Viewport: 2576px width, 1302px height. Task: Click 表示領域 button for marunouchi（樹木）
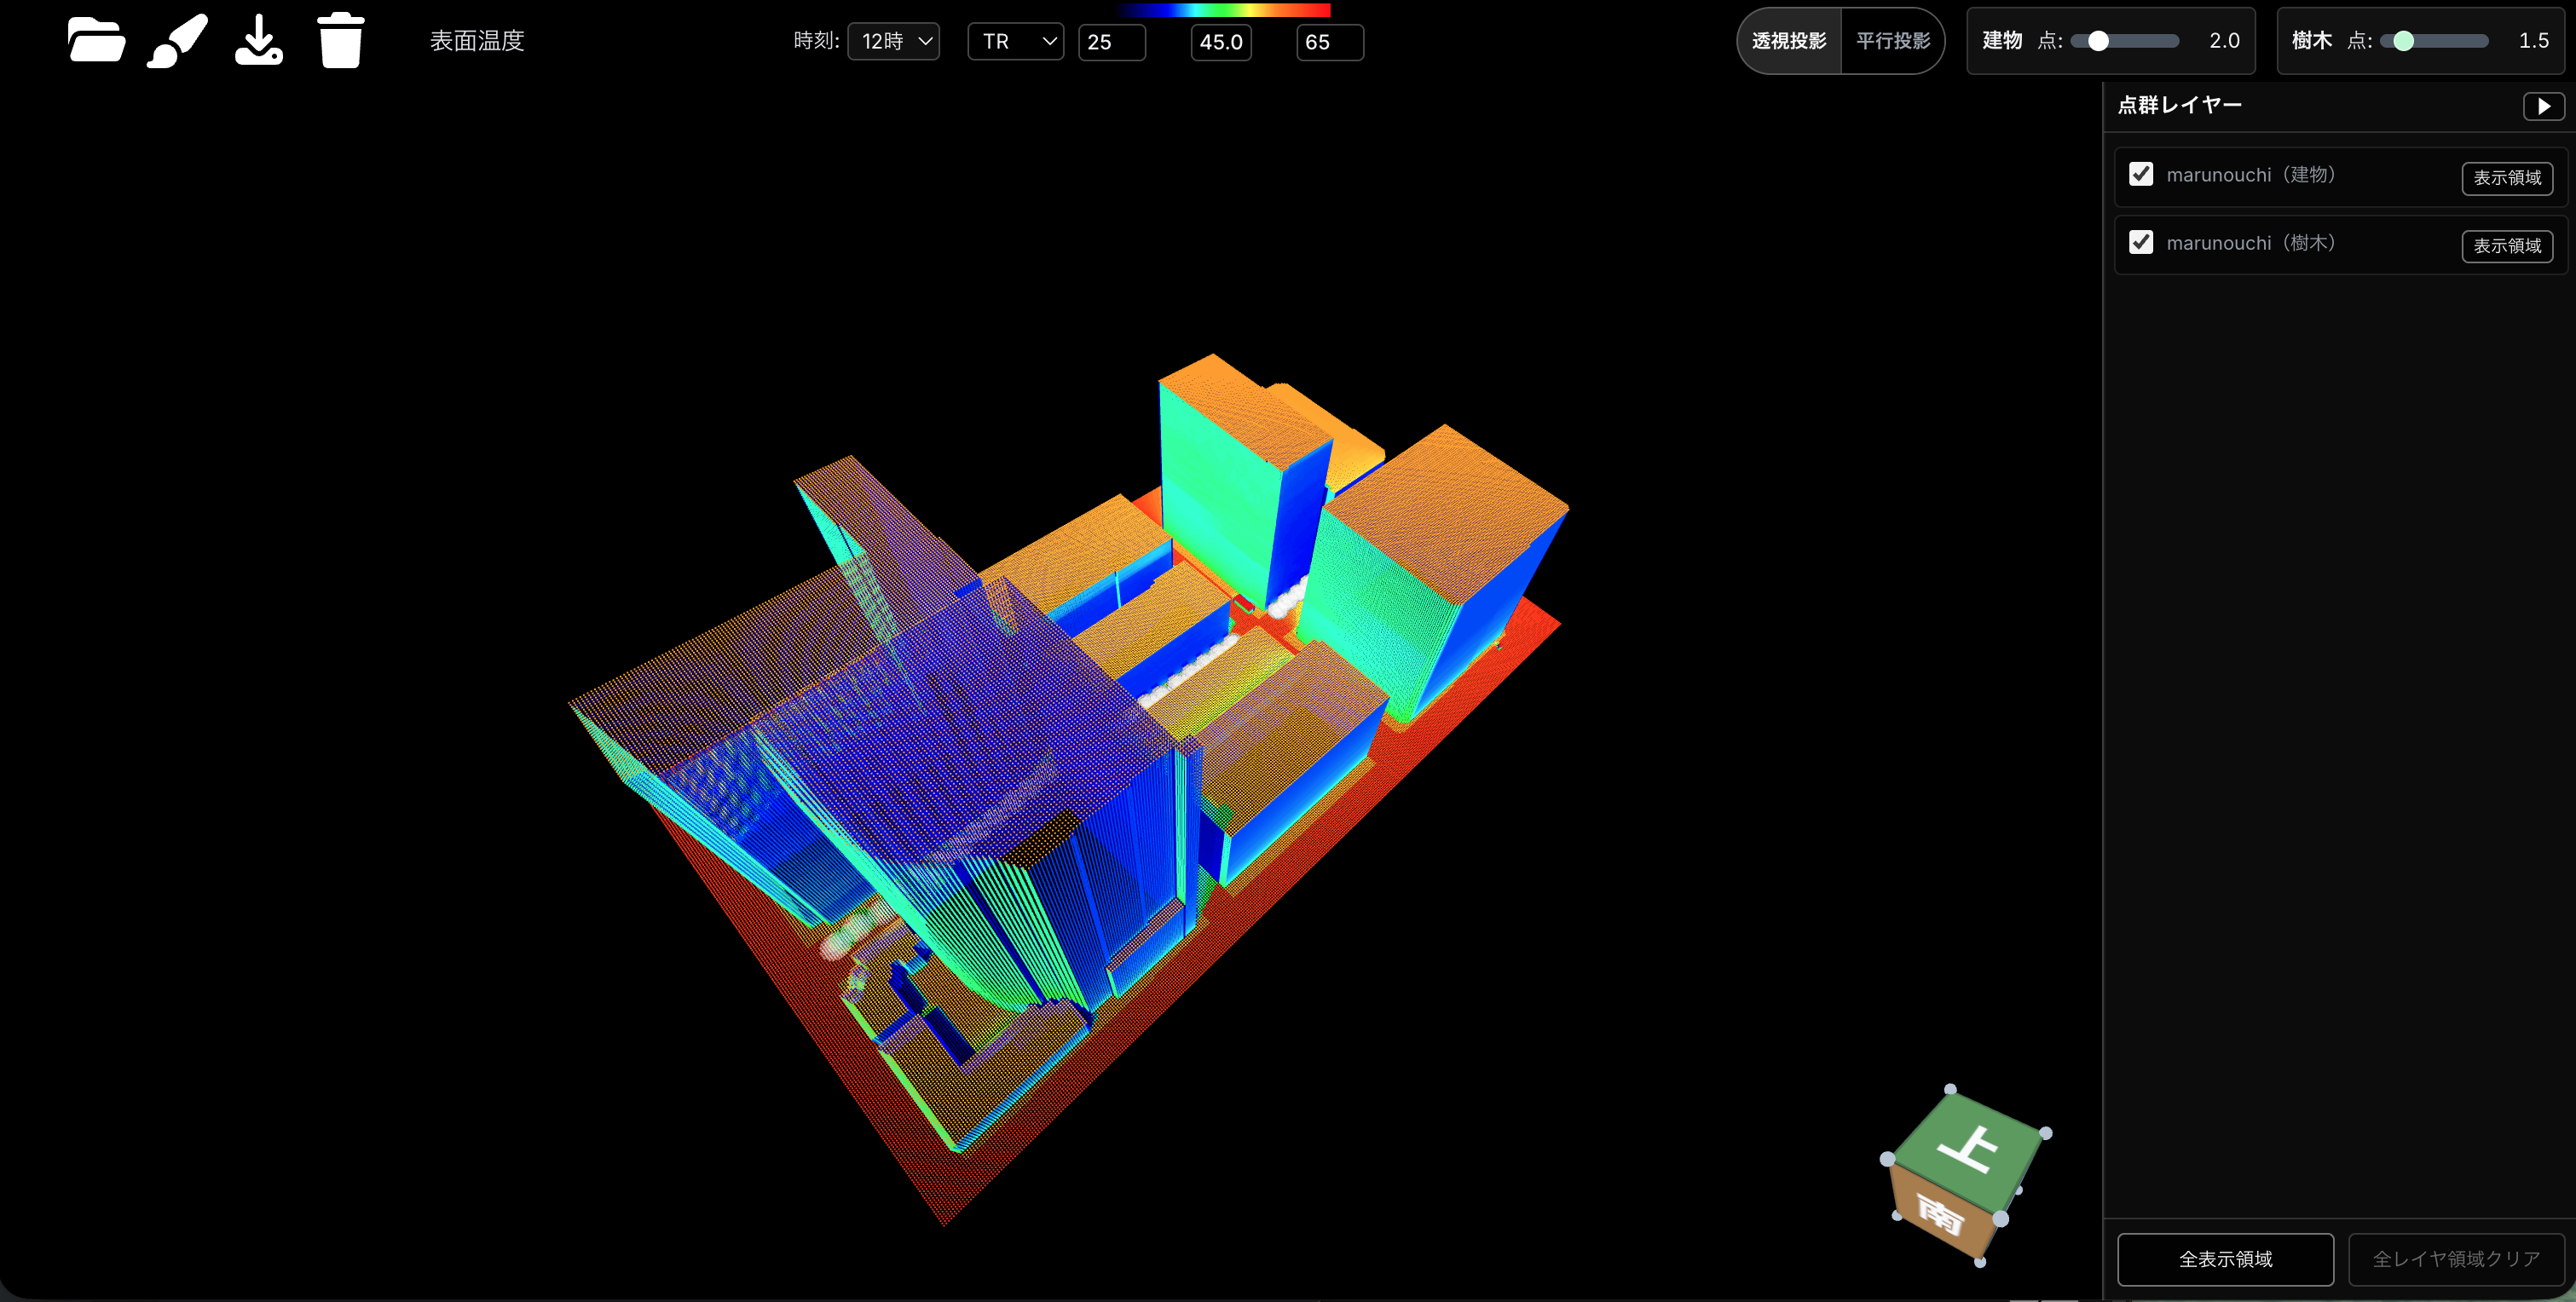[x=2507, y=245]
